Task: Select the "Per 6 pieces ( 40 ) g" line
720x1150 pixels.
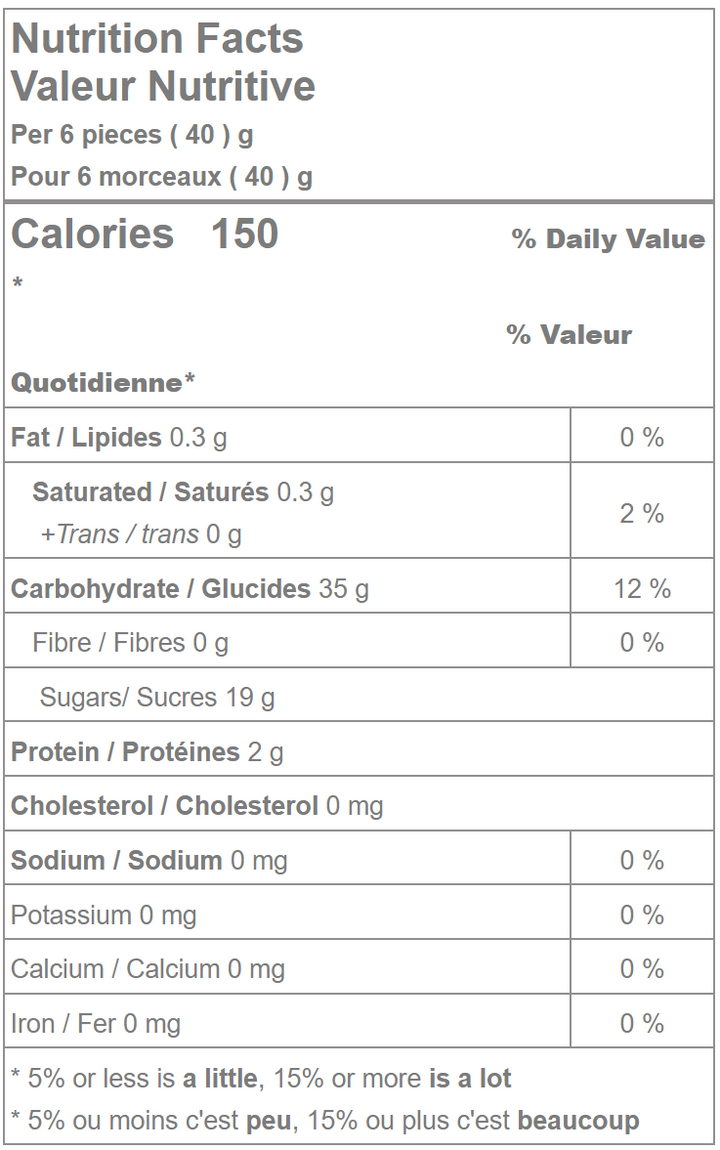Action: click(x=131, y=134)
